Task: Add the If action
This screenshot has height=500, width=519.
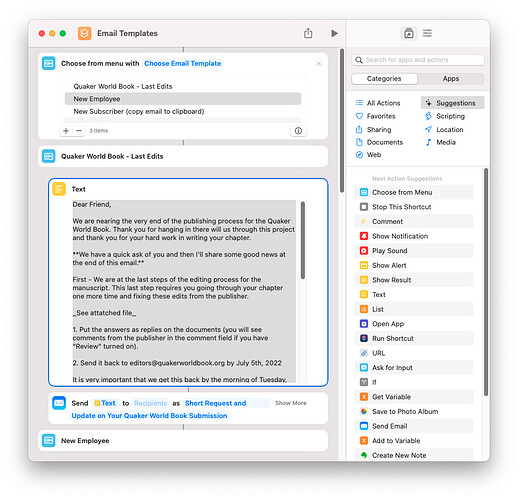Action: (x=414, y=382)
